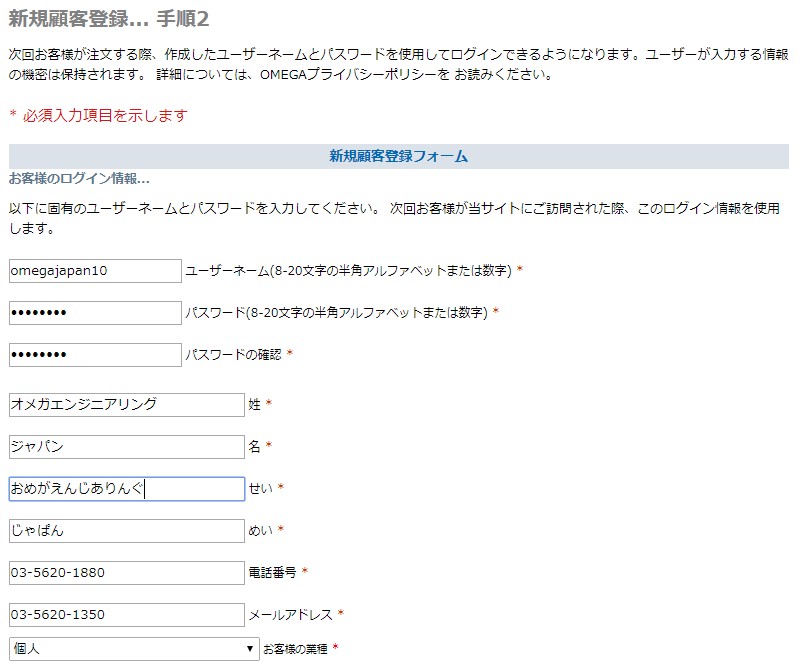Click the めい label
The width and height of the screenshot is (807, 667).
point(260,530)
